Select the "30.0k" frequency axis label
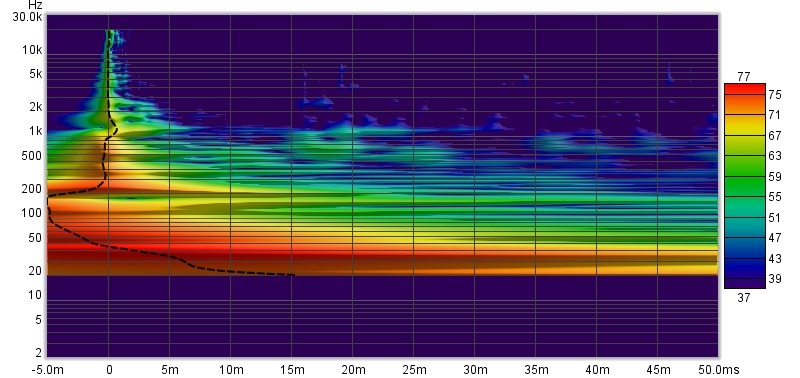 click(28, 17)
